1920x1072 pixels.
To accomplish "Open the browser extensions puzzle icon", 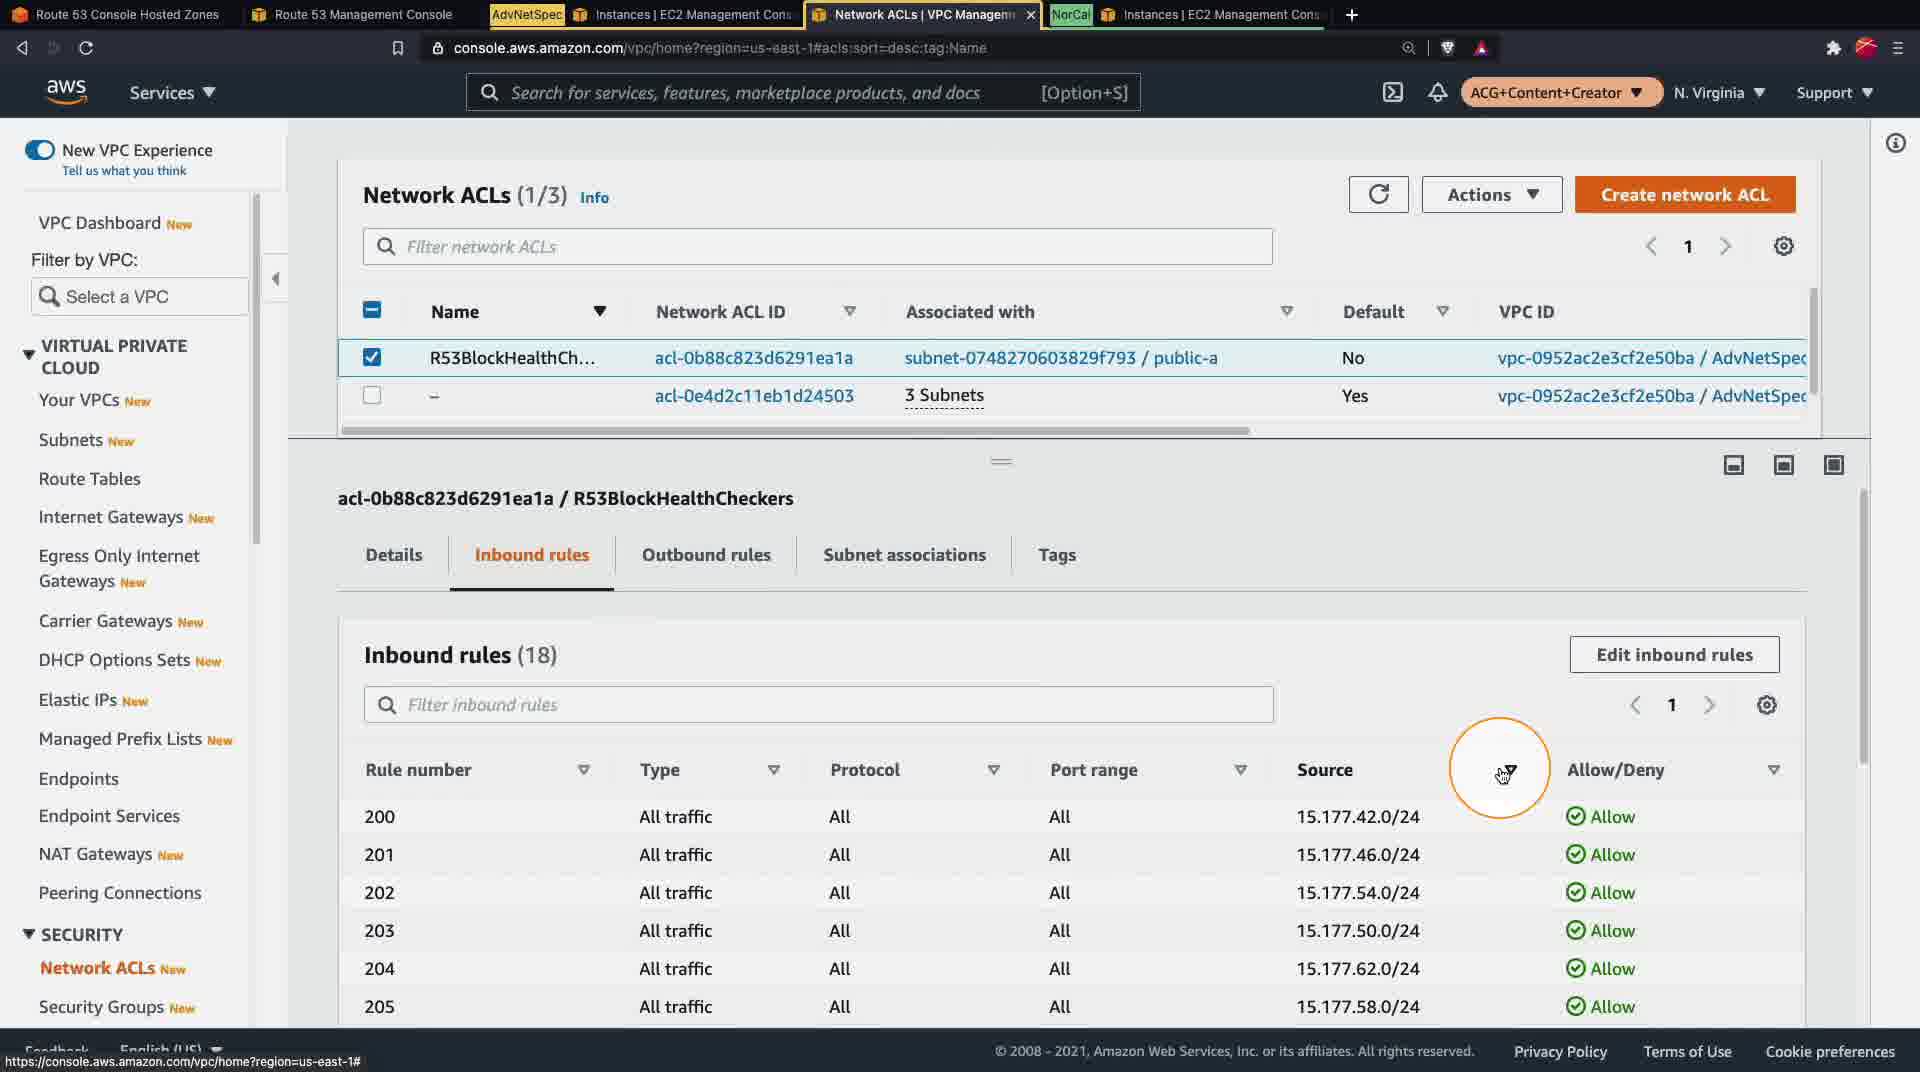I will pos(1833,48).
